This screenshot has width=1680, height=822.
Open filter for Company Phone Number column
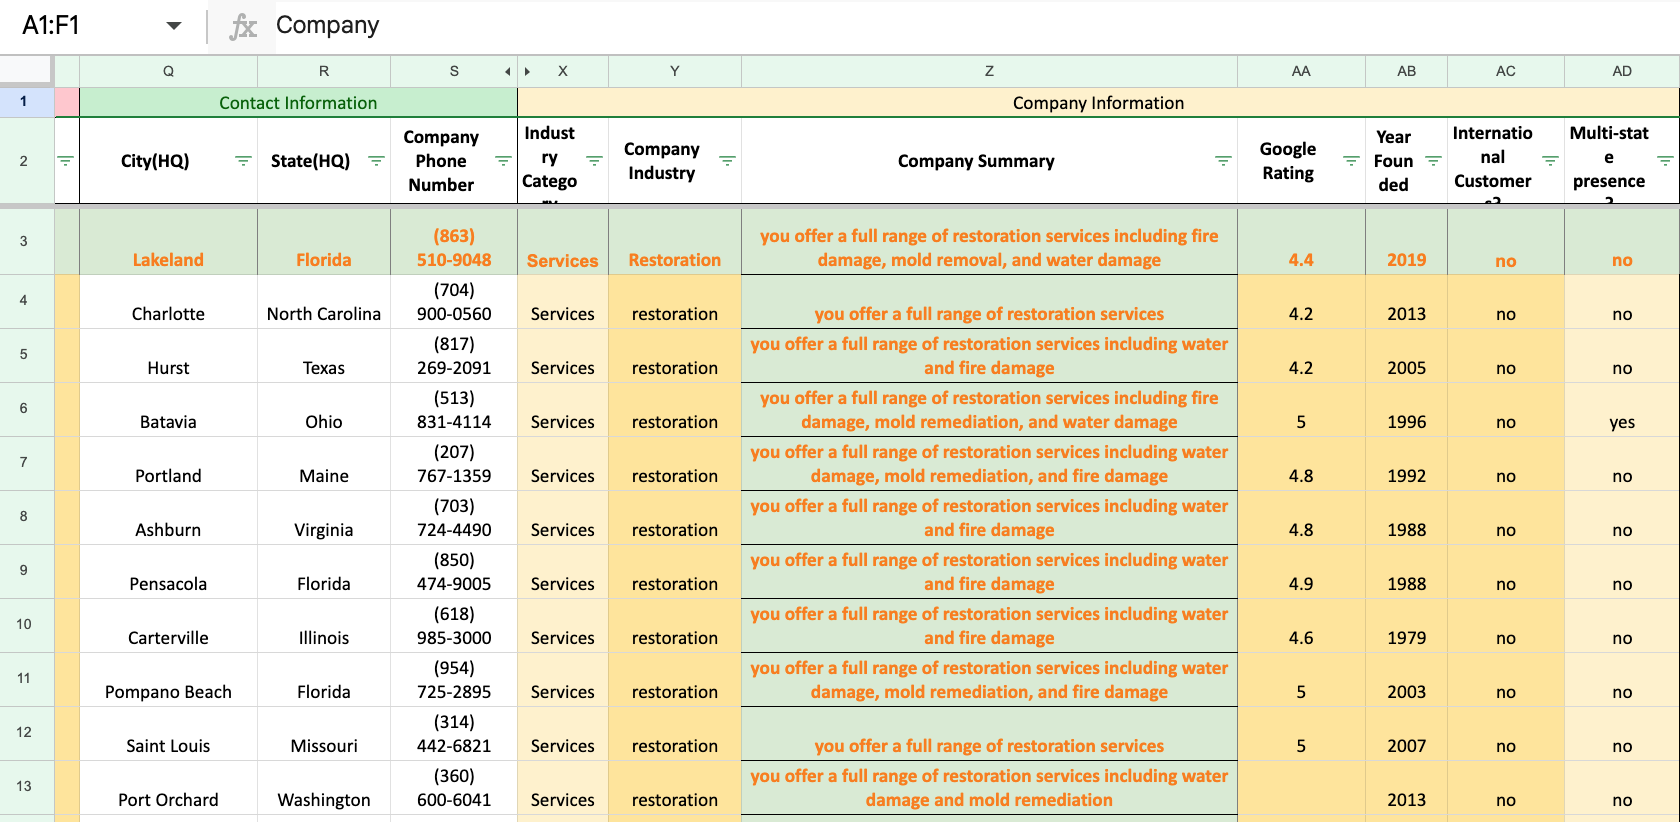coord(503,161)
